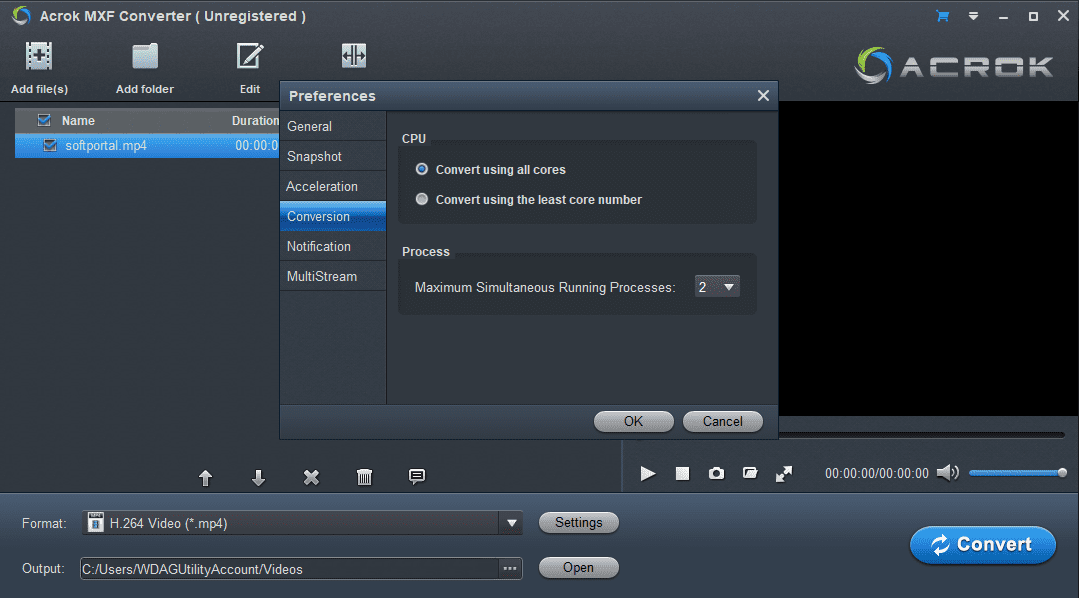Confirm preferences with OK button
This screenshot has height=598, width=1079.
point(634,421)
